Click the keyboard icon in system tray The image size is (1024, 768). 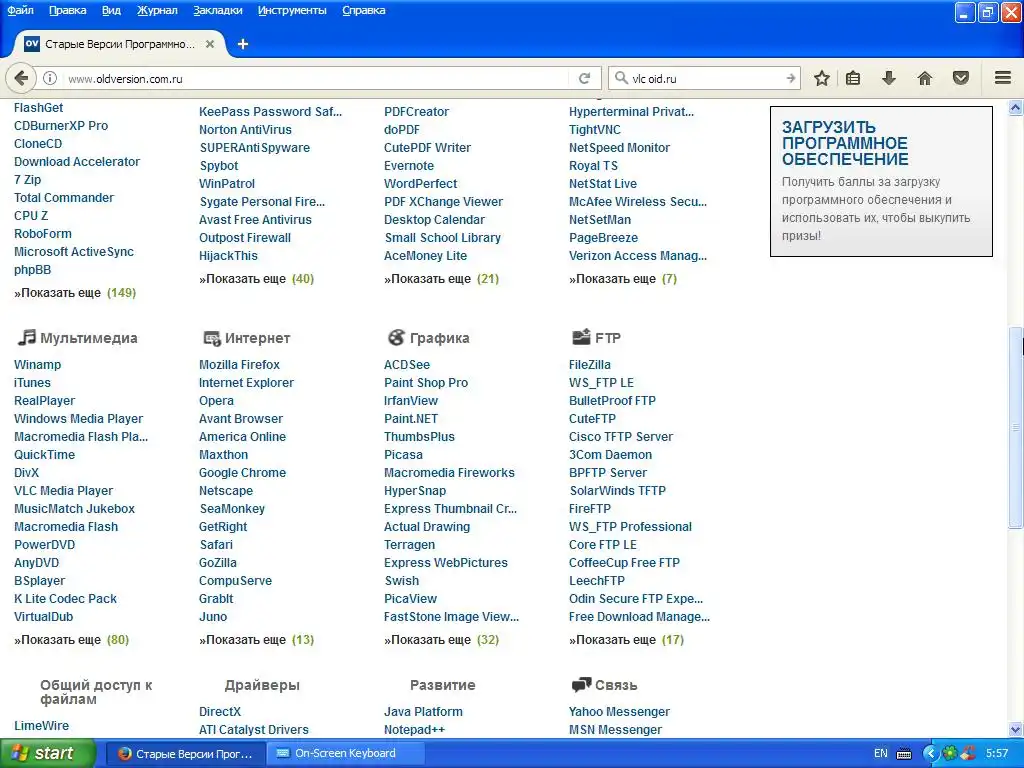(x=904, y=754)
